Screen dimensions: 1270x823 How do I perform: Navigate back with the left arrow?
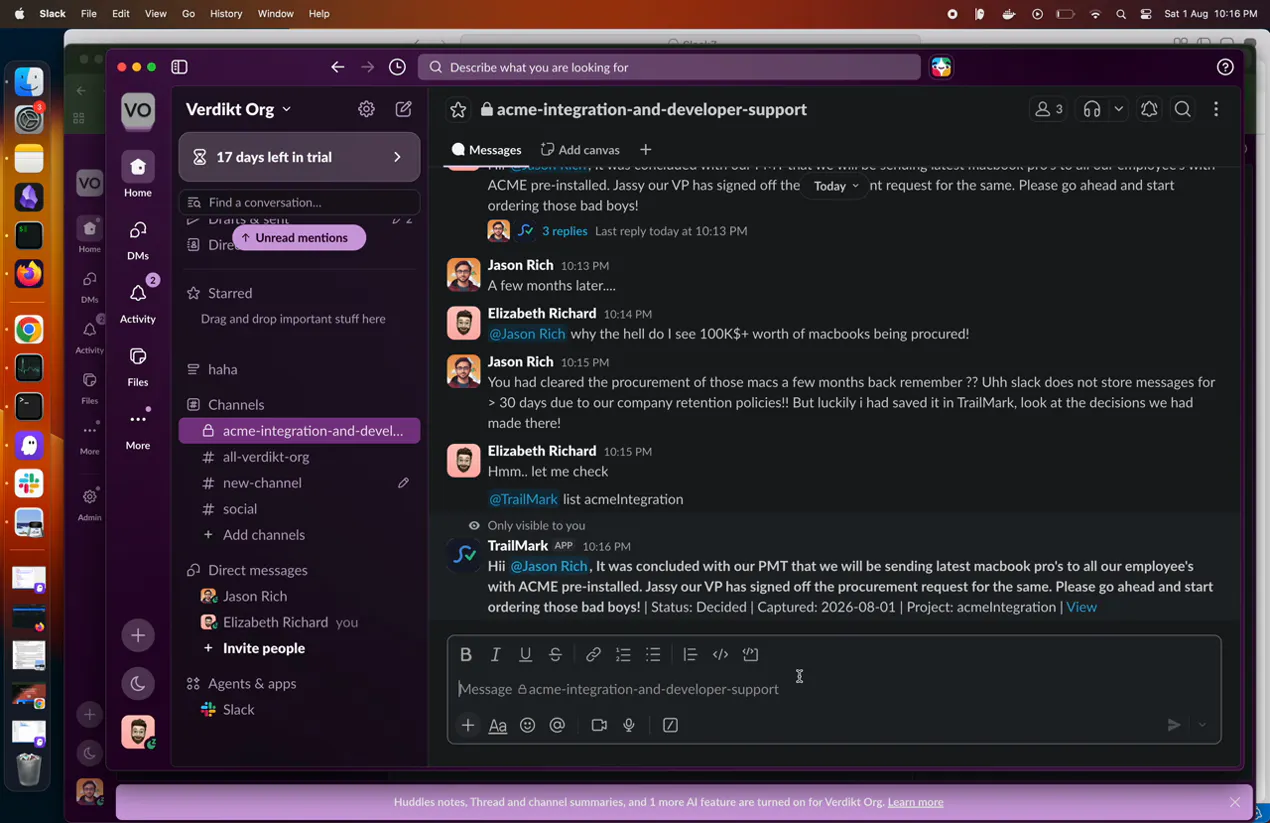(338, 67)
